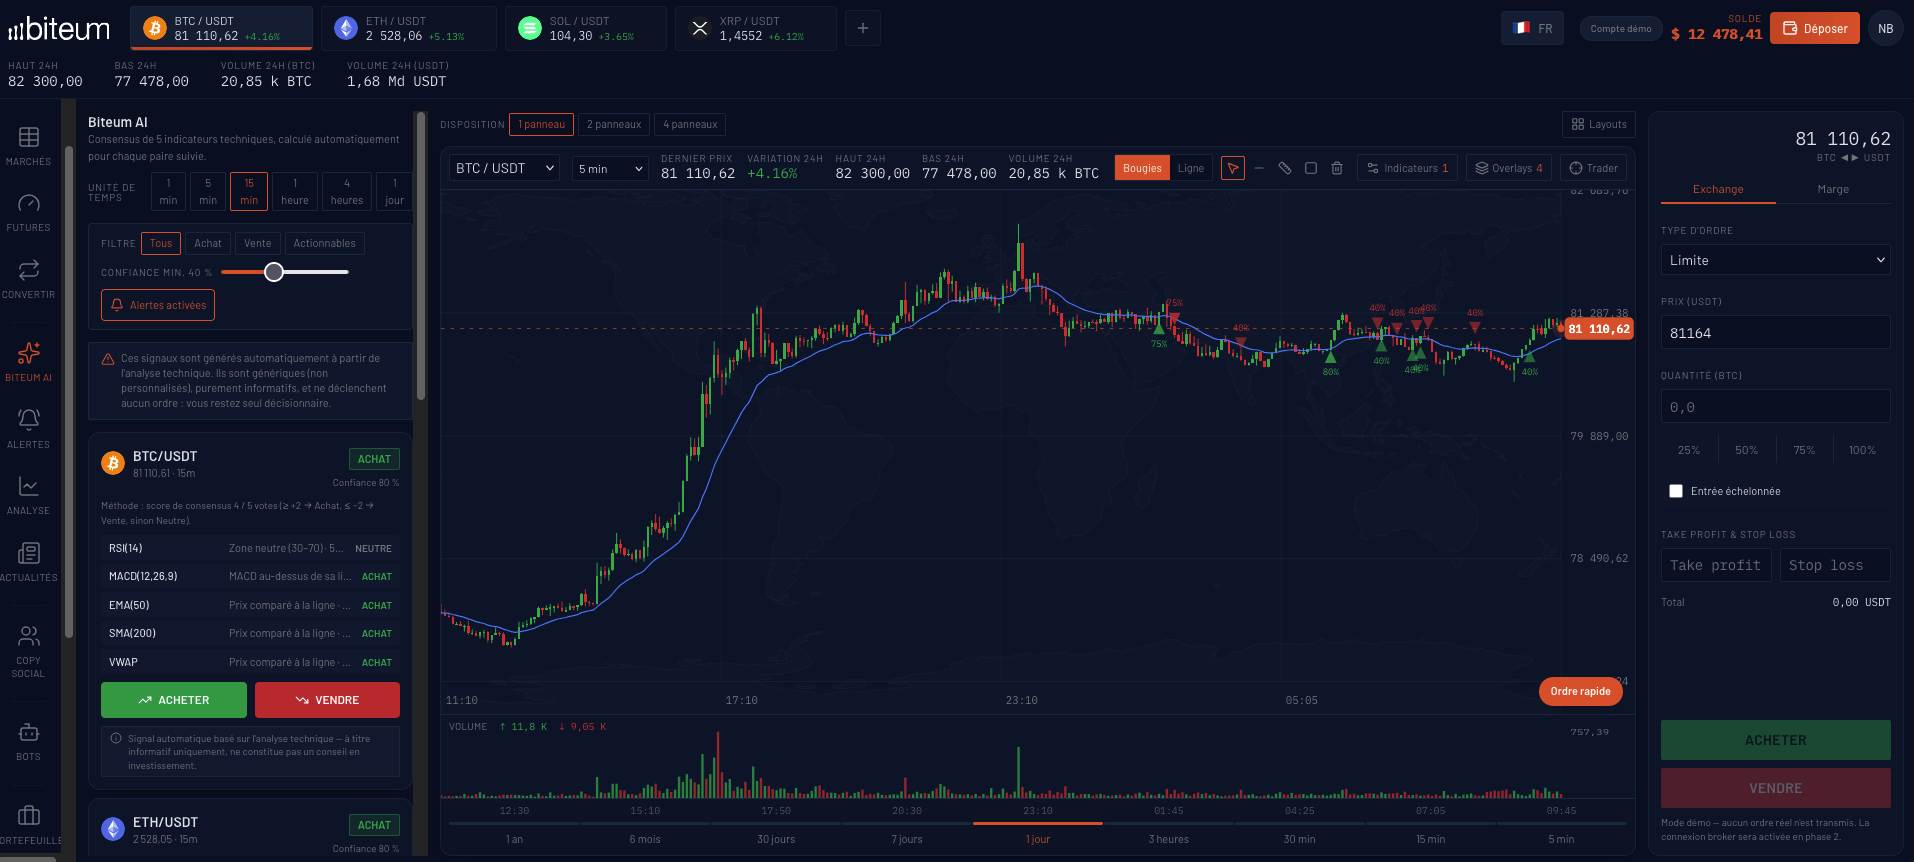This screenshot has height=862, width=1914.
Task: Open the Marchés sidebar section
Action: click(x=29, y=146)
